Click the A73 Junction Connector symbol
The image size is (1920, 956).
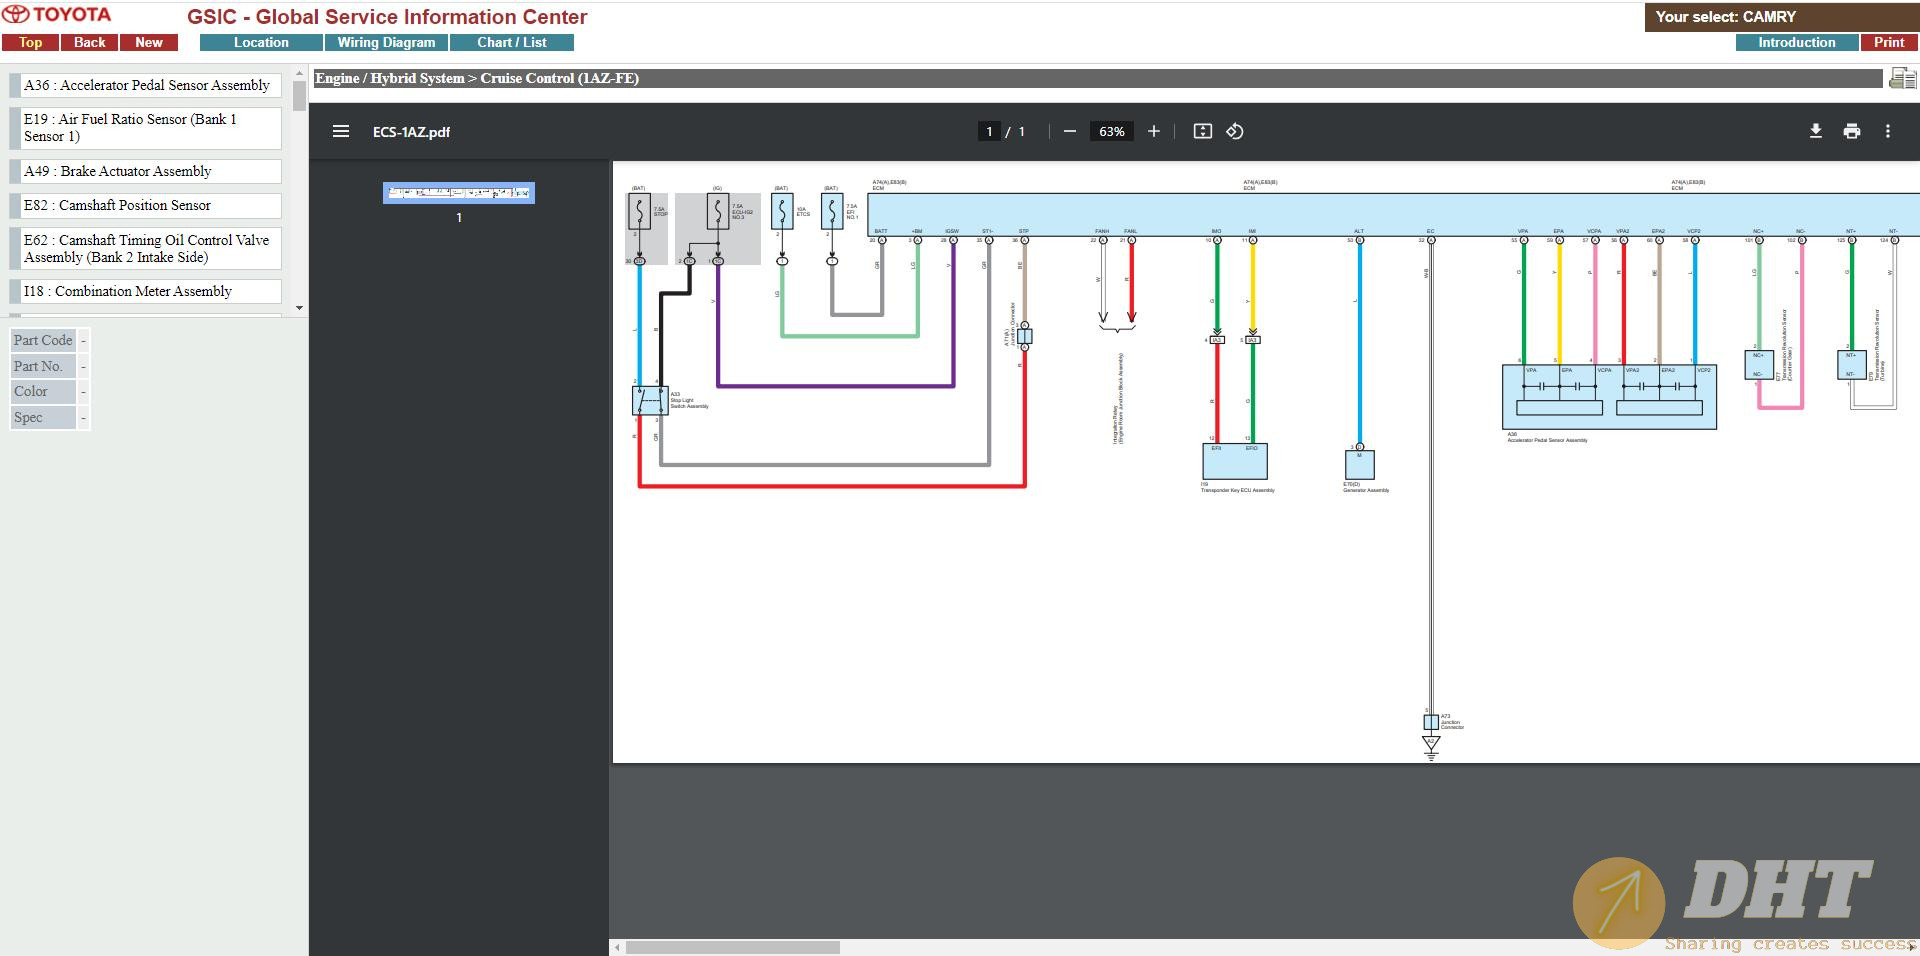pyautogui.click(x=1431, y=722)
